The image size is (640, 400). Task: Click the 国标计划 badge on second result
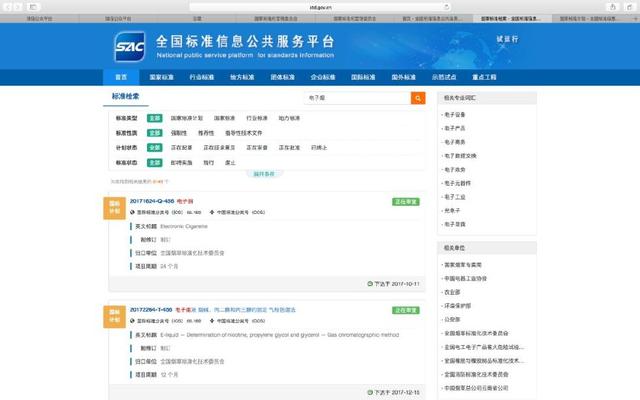point(113,317)
